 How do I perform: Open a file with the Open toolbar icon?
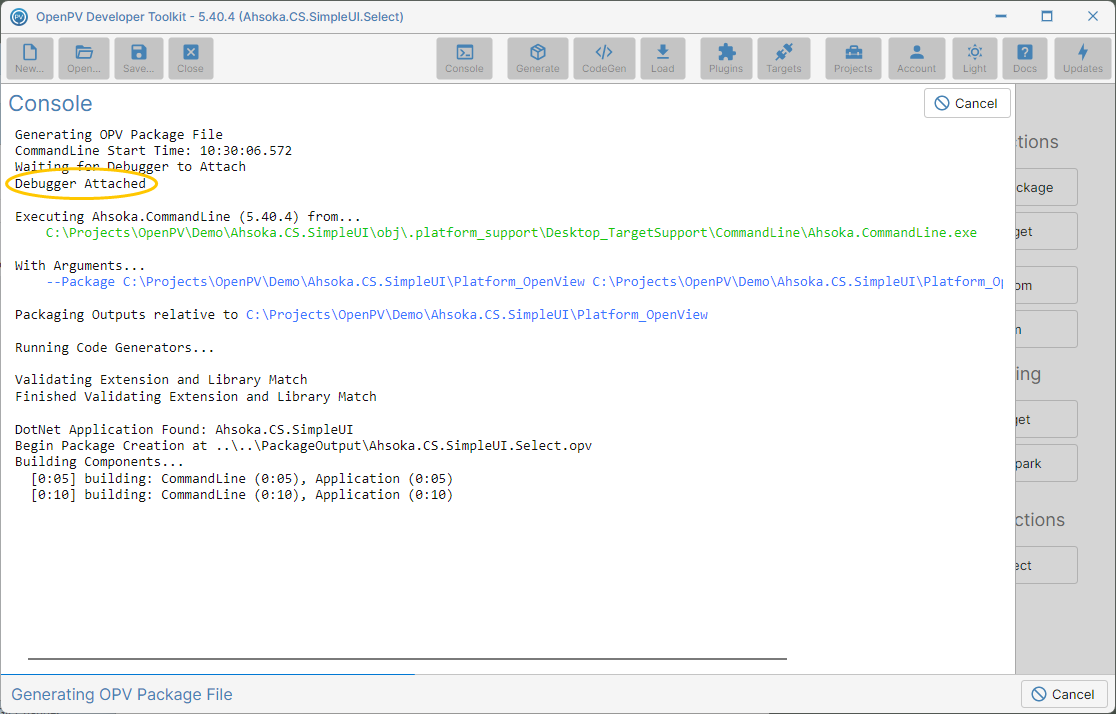tap(84, 58)
